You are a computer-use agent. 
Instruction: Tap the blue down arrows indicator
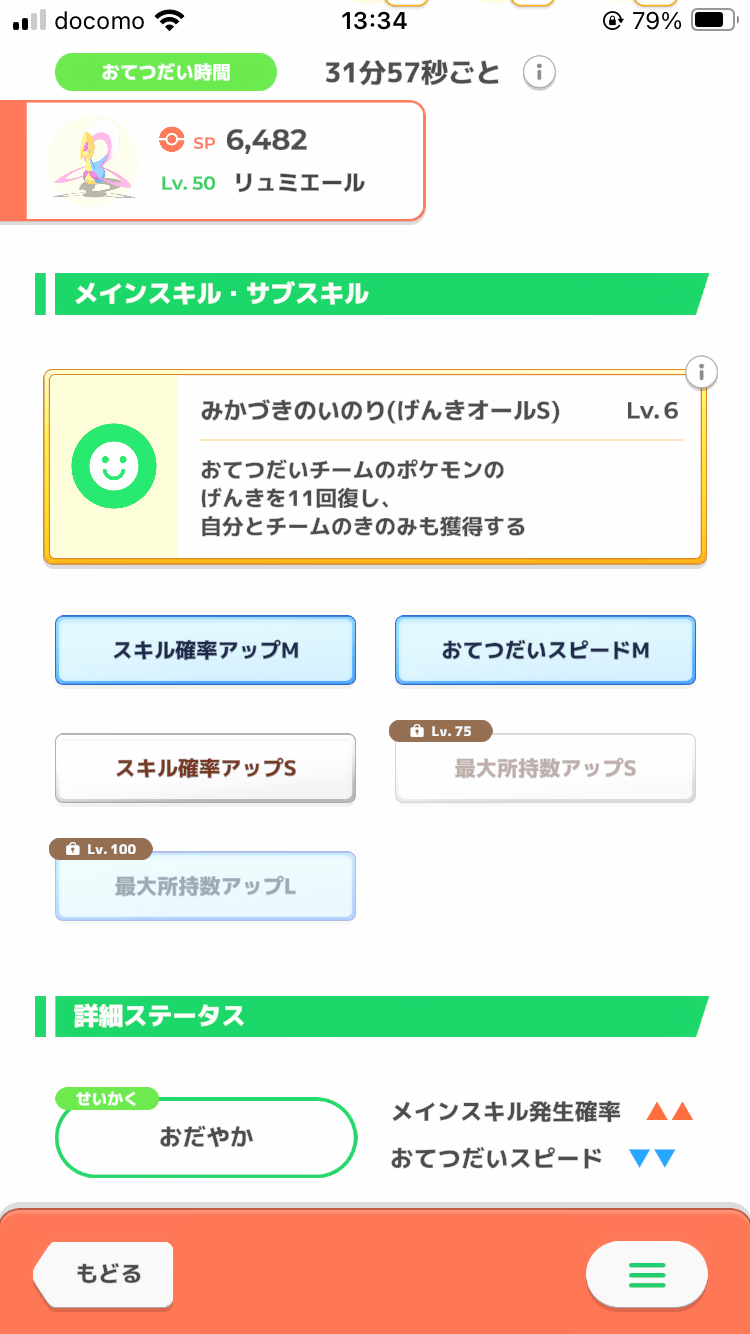(x=652, y=1159)
